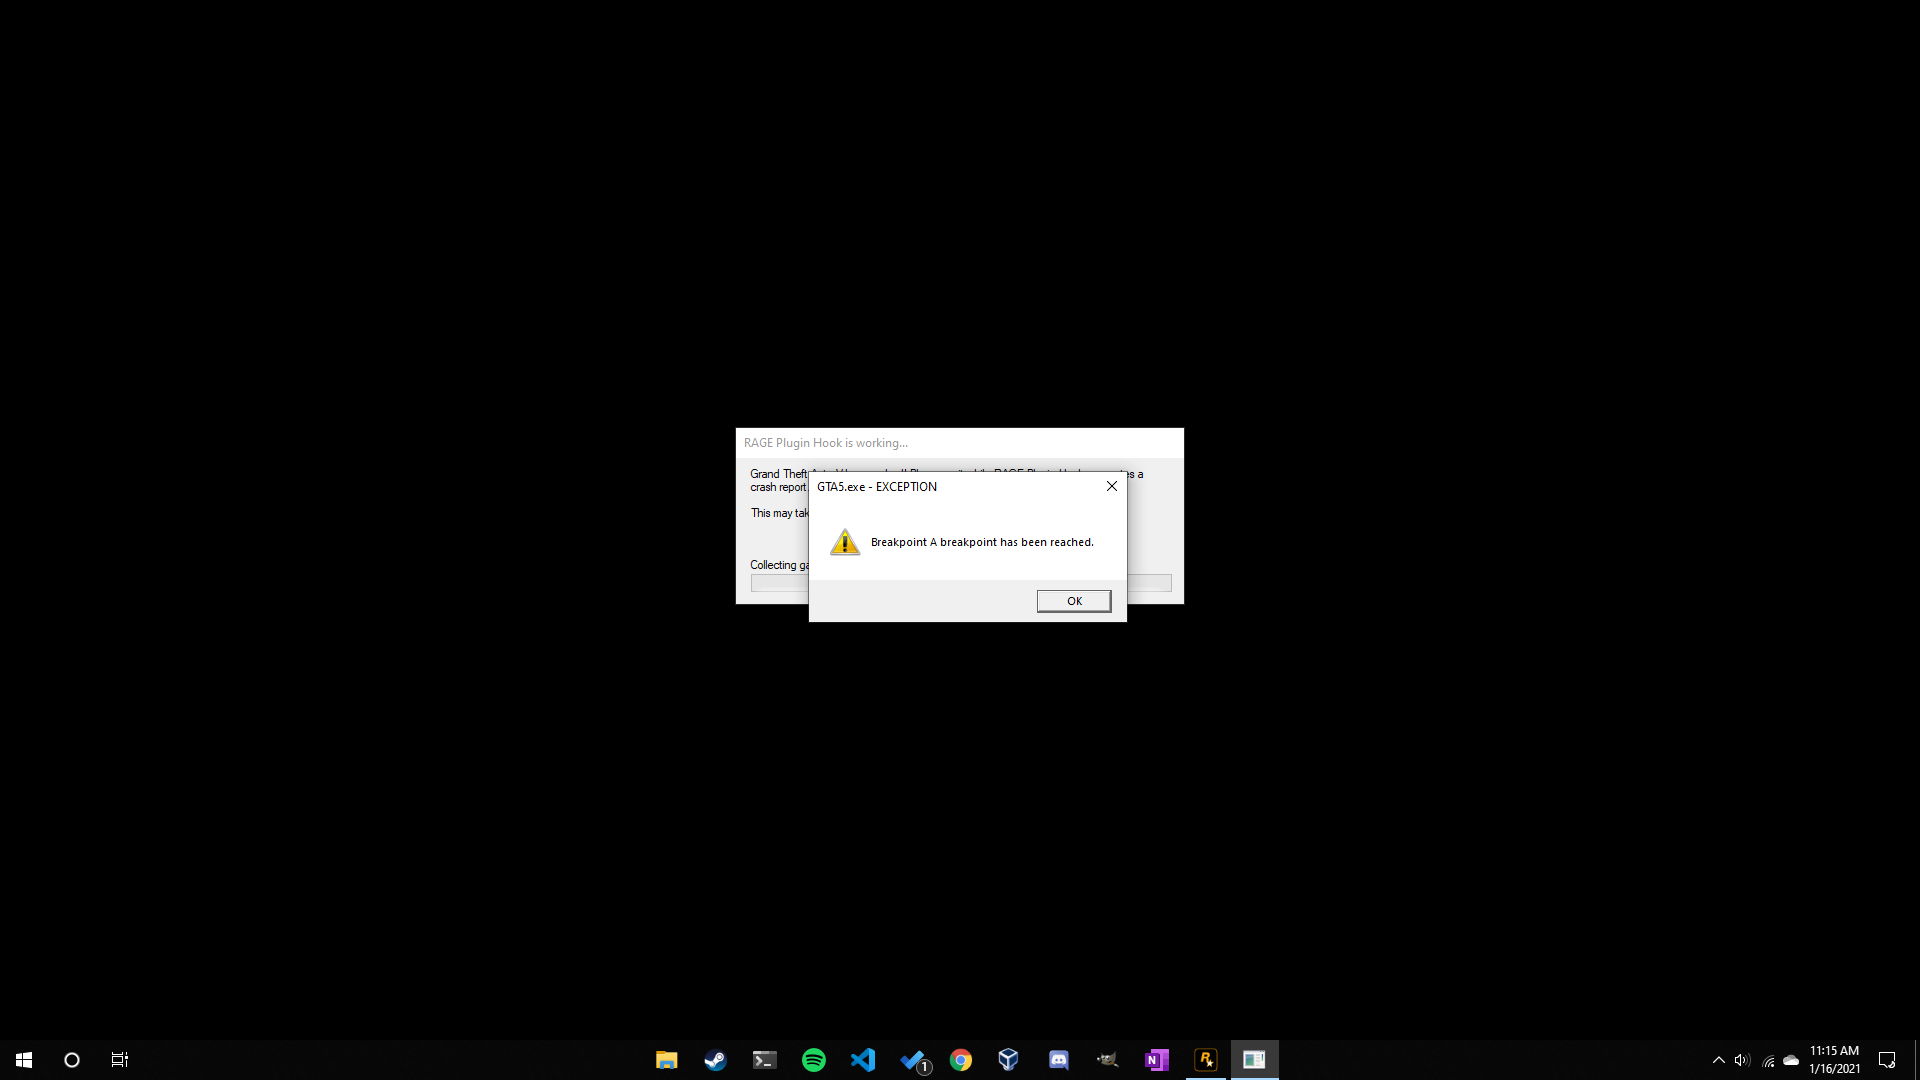Open File Explorer from the taskbar
The height and width of the screenshot is (1080, 1920).
coord(666,1060)
